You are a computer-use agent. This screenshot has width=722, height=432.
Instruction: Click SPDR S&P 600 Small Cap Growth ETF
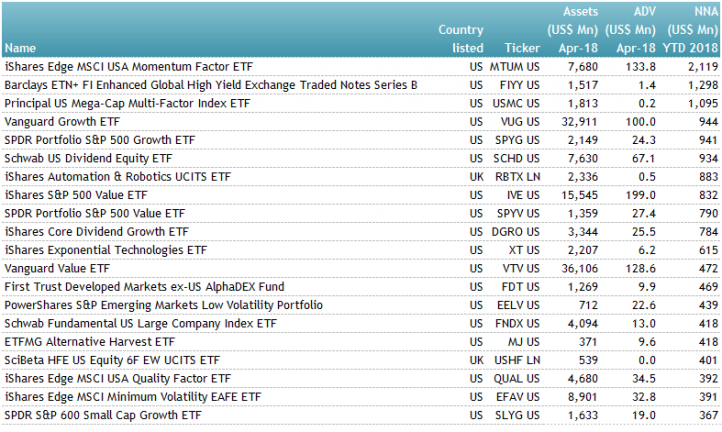[102, 415]
